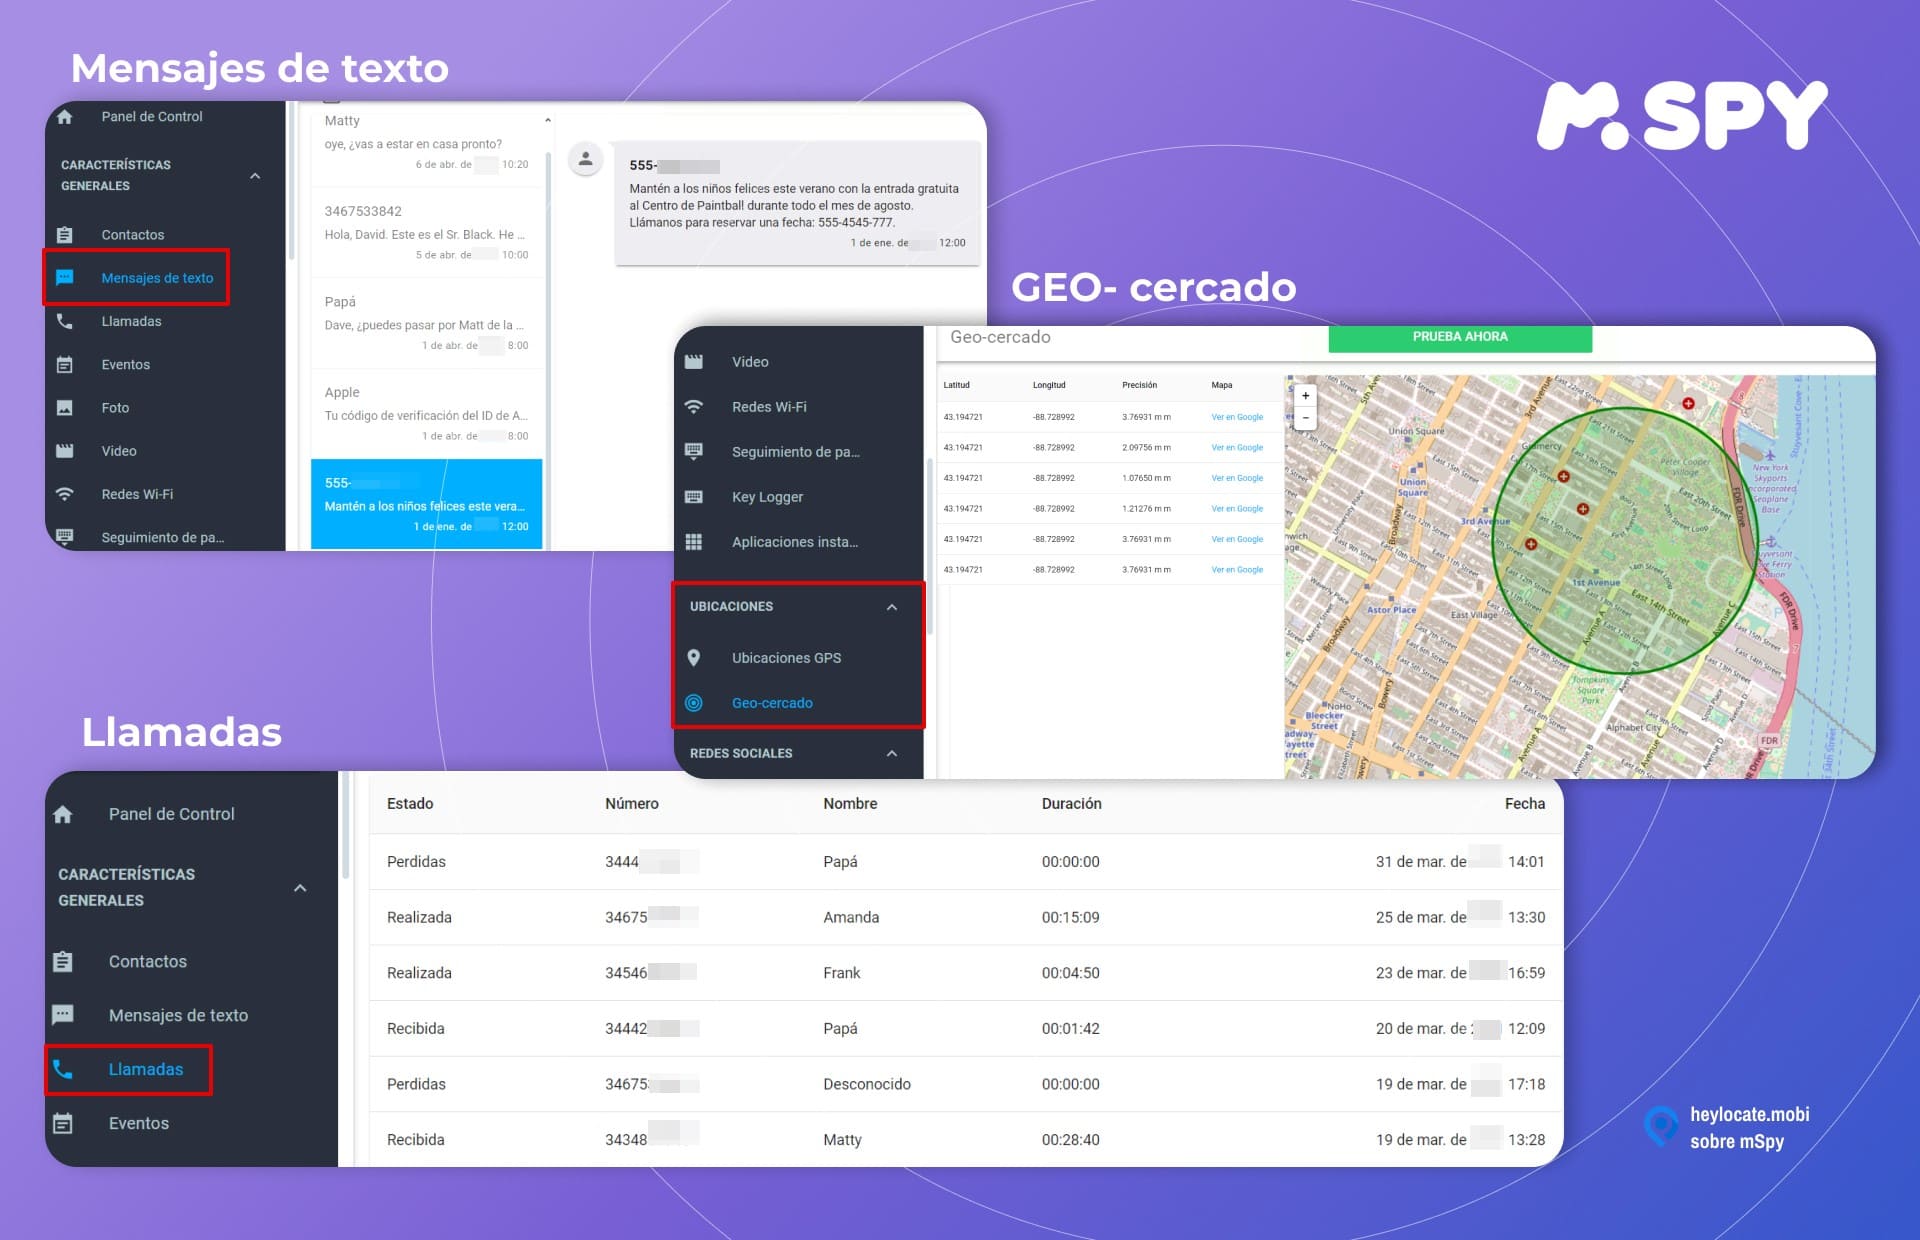Viewport: 1920px width, 1240px height.
Task: Click the calendar icon beside Eventos in the bottom sidebar
Action: click(x=63, y=1123)
